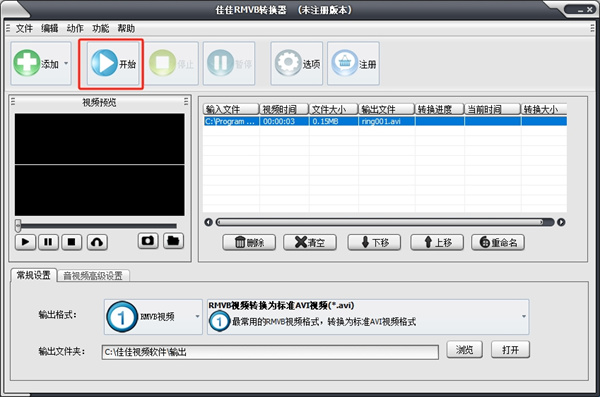Click the Stop (停止) toolbar button
The width and height of the screenshot is (600, 397).
pos(172,64)
